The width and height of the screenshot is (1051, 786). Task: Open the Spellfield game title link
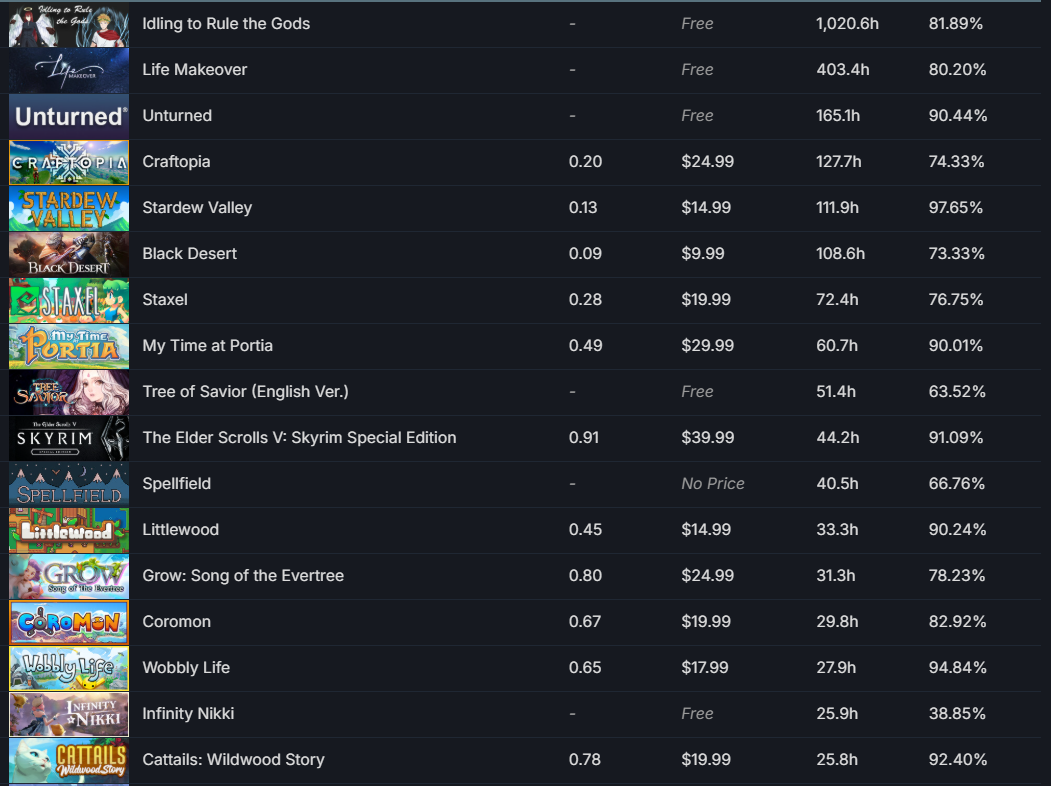[x=176, y=484]
